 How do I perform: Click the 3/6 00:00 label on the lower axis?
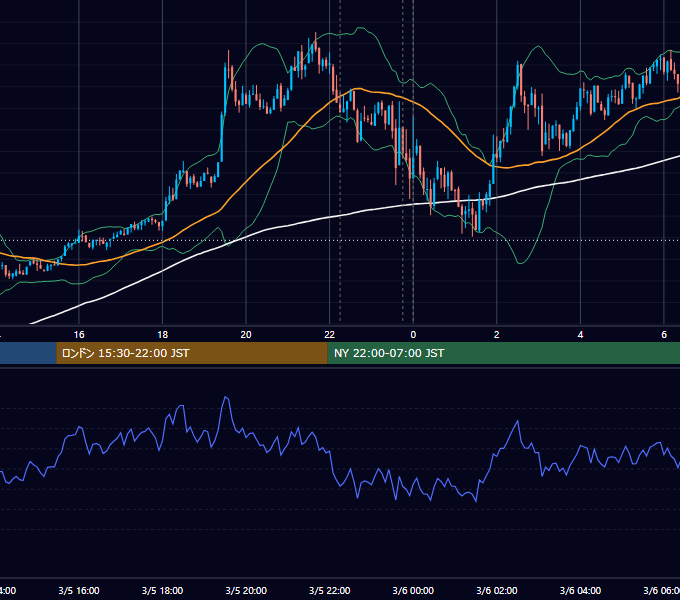coord(413,590)
